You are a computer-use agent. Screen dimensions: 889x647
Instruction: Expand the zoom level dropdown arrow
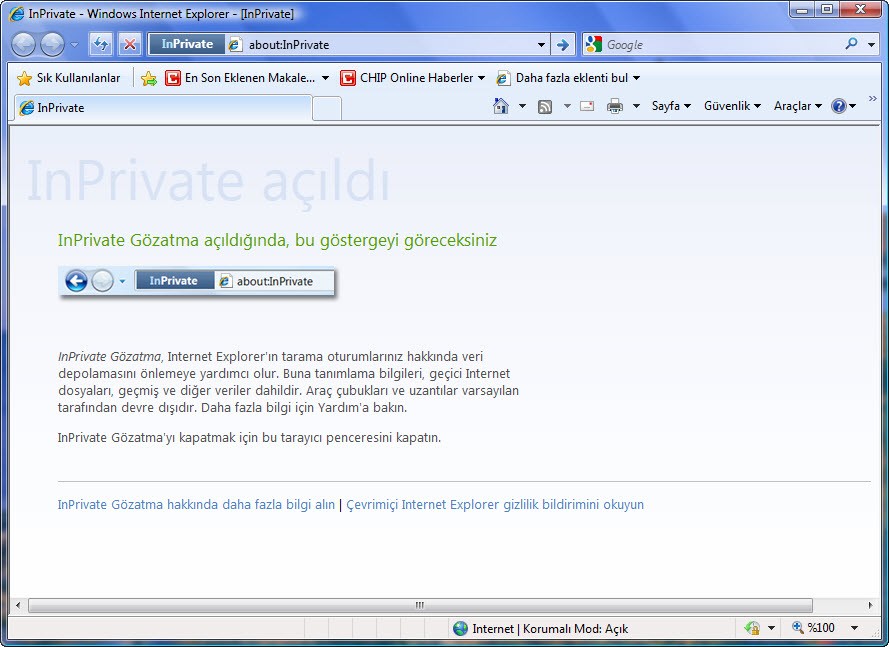854,628
